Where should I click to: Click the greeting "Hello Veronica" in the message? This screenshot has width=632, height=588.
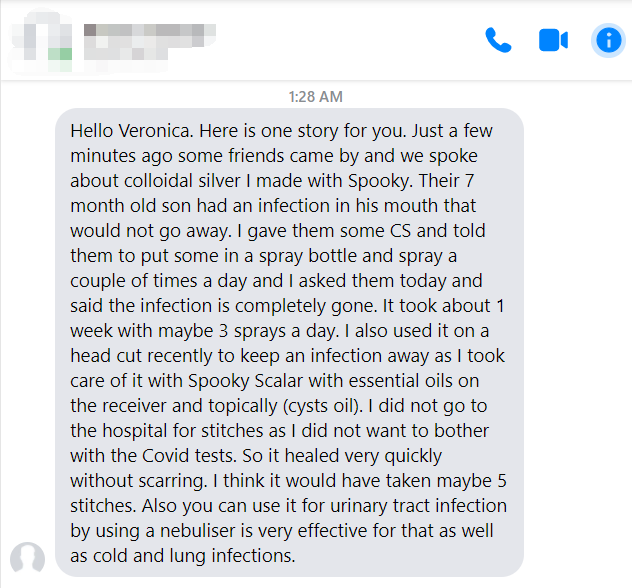click(x=129, y=131)
